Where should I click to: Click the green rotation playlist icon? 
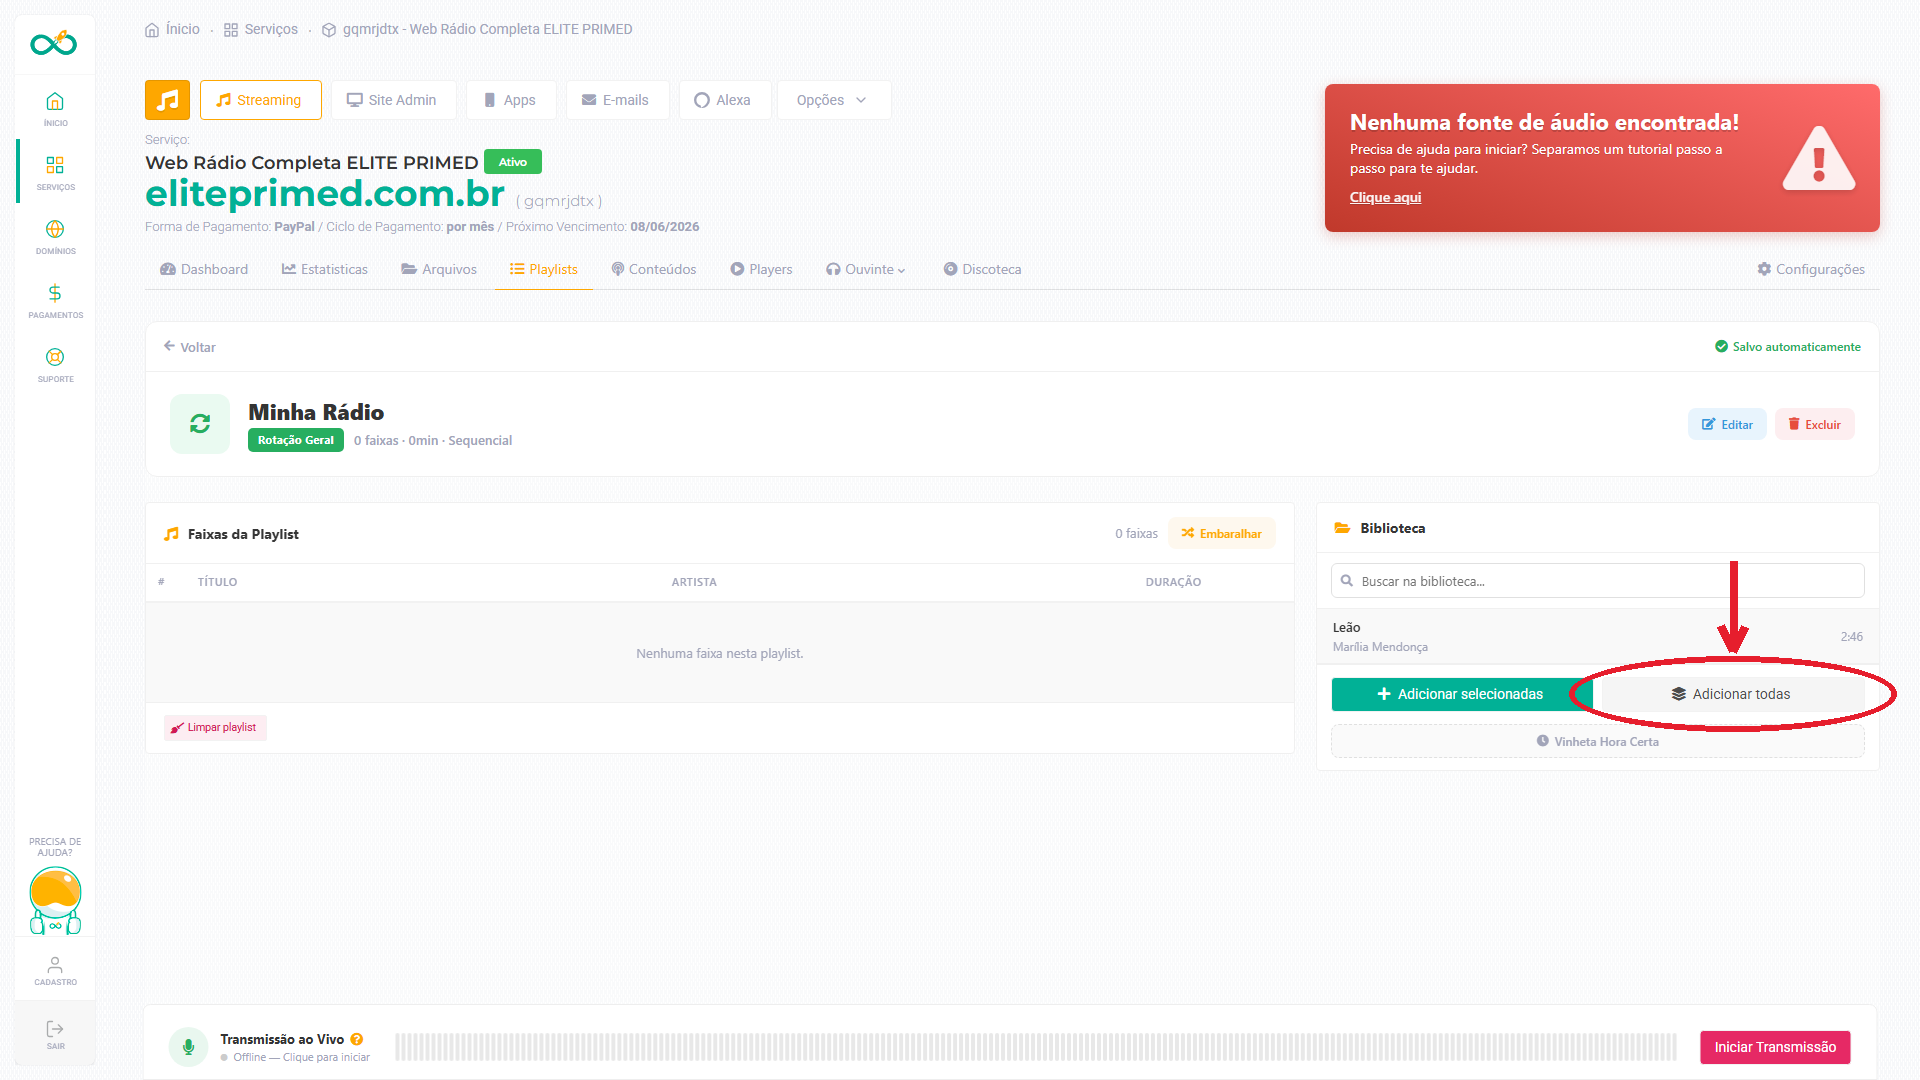tap(200, 424)
